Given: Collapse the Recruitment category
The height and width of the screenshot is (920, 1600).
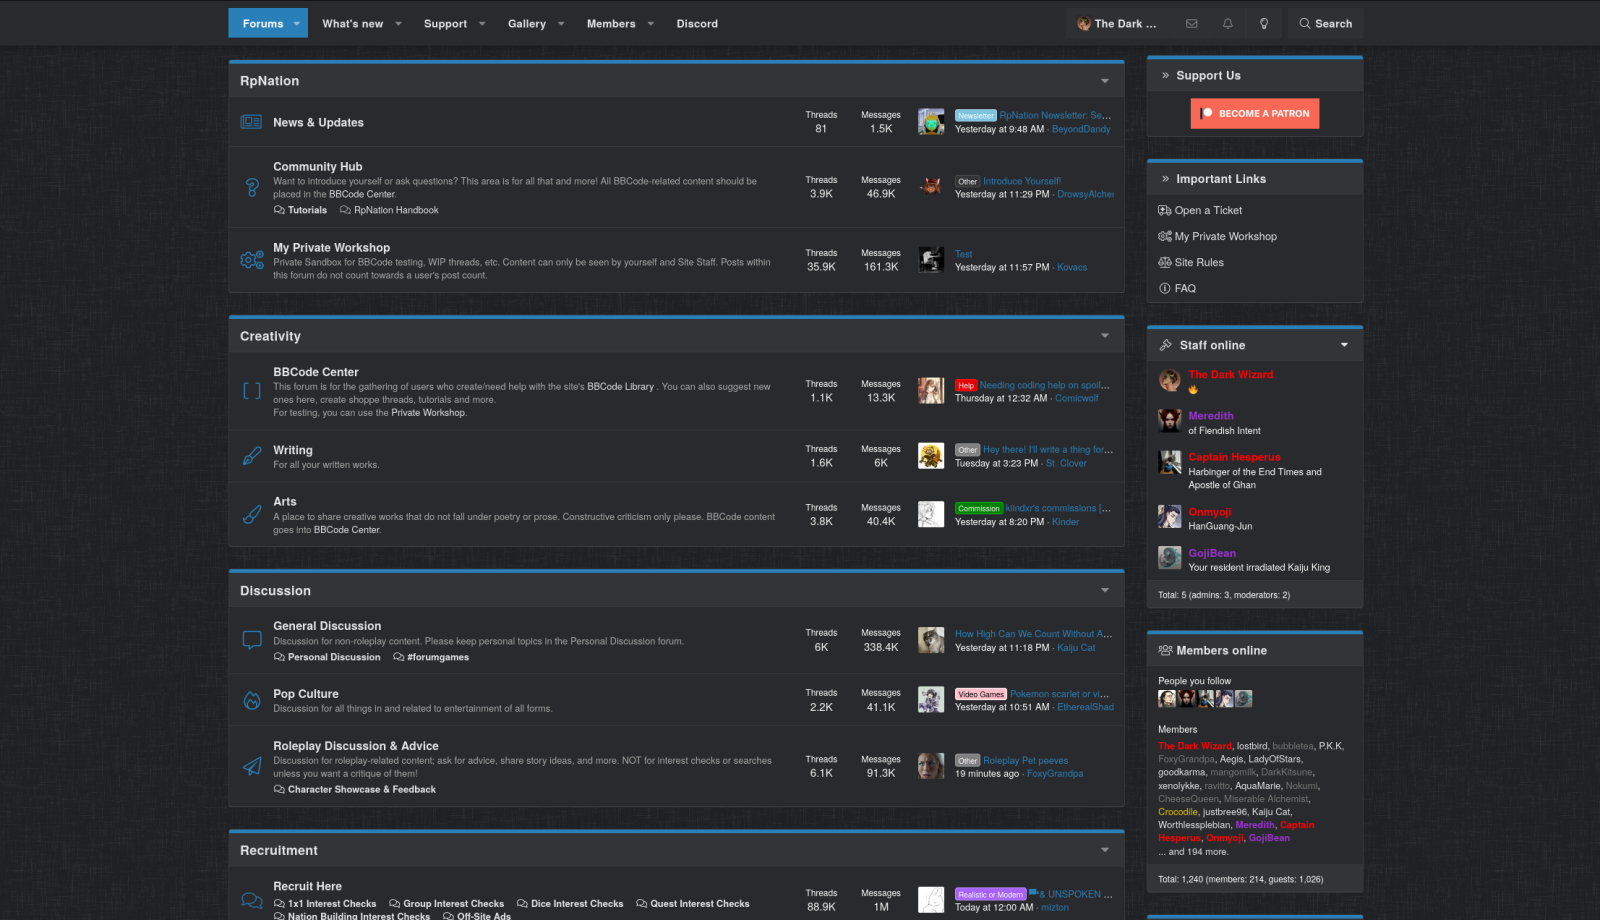Looking at the screenshot, I should 1105,850.
